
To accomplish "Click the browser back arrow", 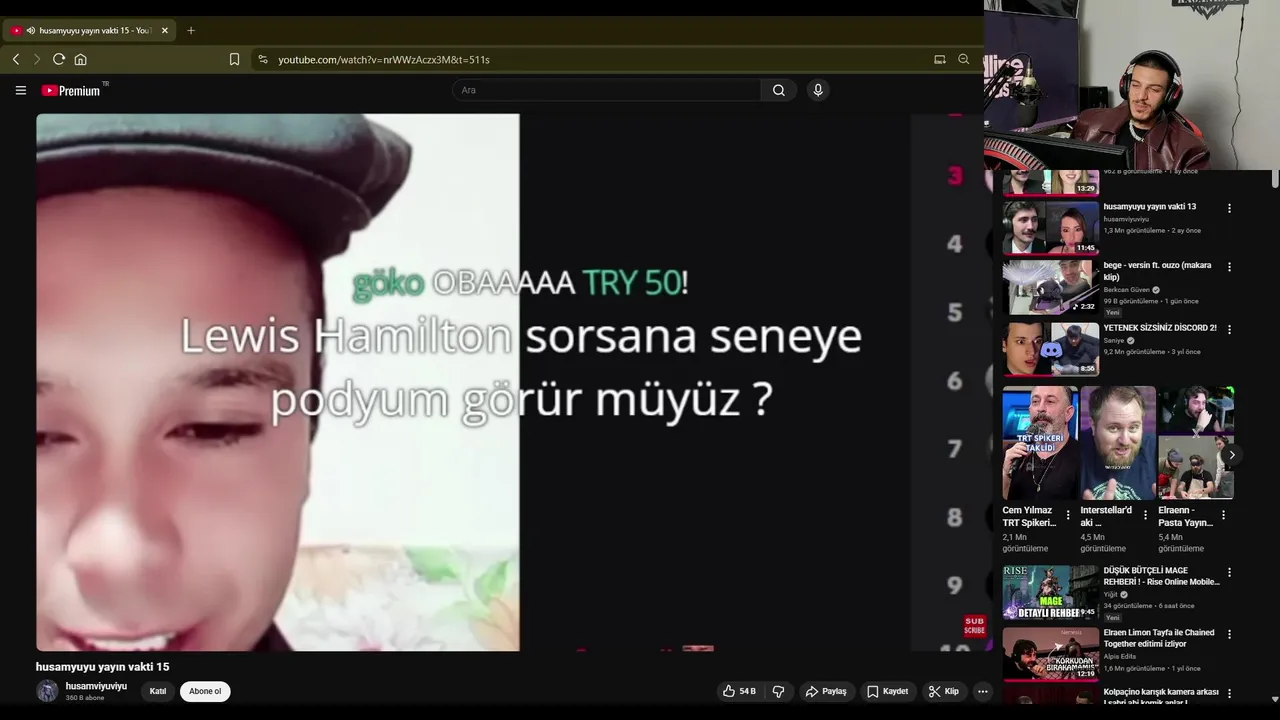I will (16, 59).
